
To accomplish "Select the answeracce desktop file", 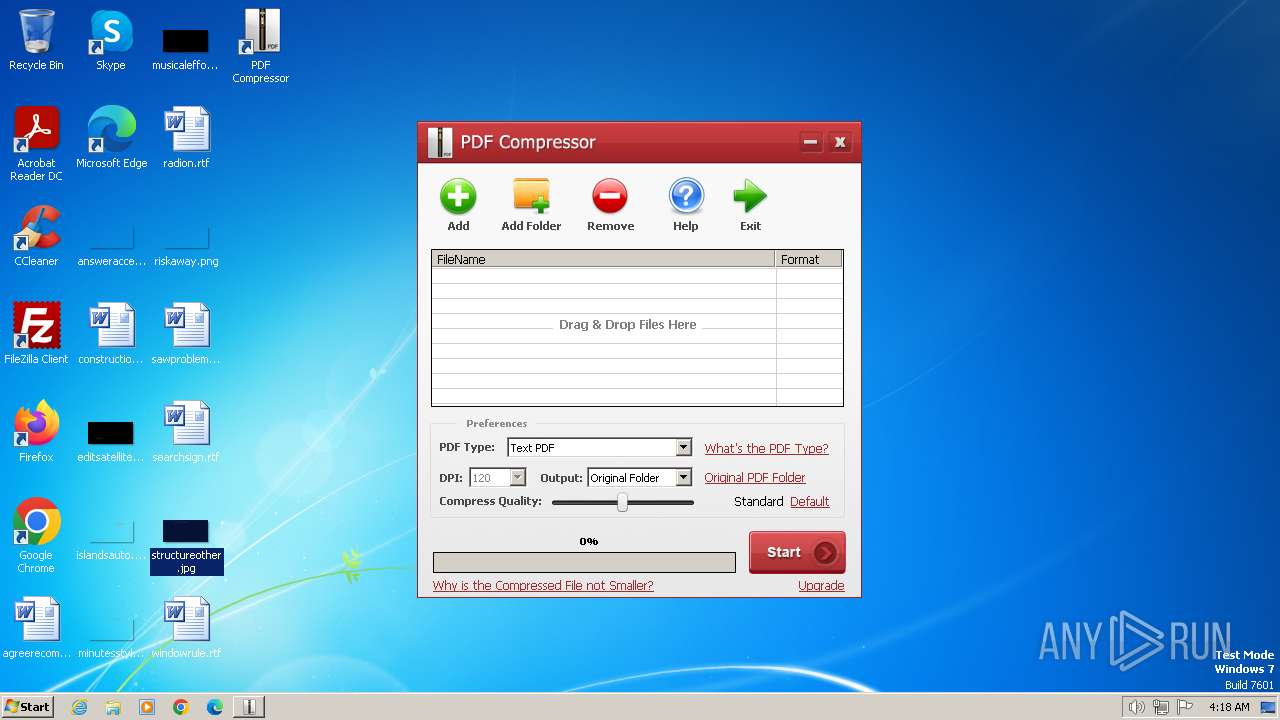I will pyautogui.click(x=111, y=246).
